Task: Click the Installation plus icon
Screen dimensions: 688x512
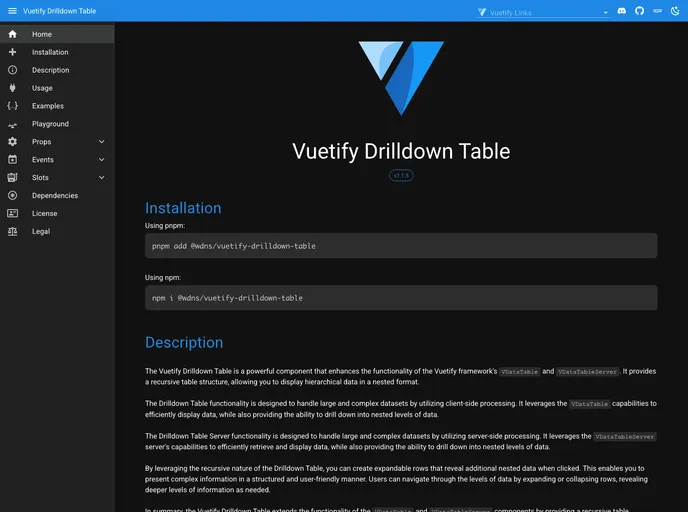Action: point(12,52)
